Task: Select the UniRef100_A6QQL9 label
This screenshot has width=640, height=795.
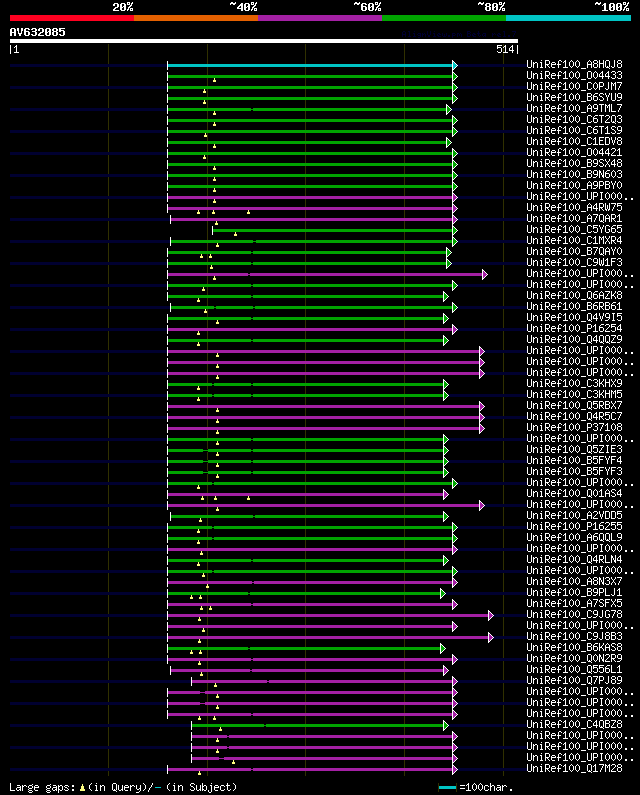Action: click(574, 537)
